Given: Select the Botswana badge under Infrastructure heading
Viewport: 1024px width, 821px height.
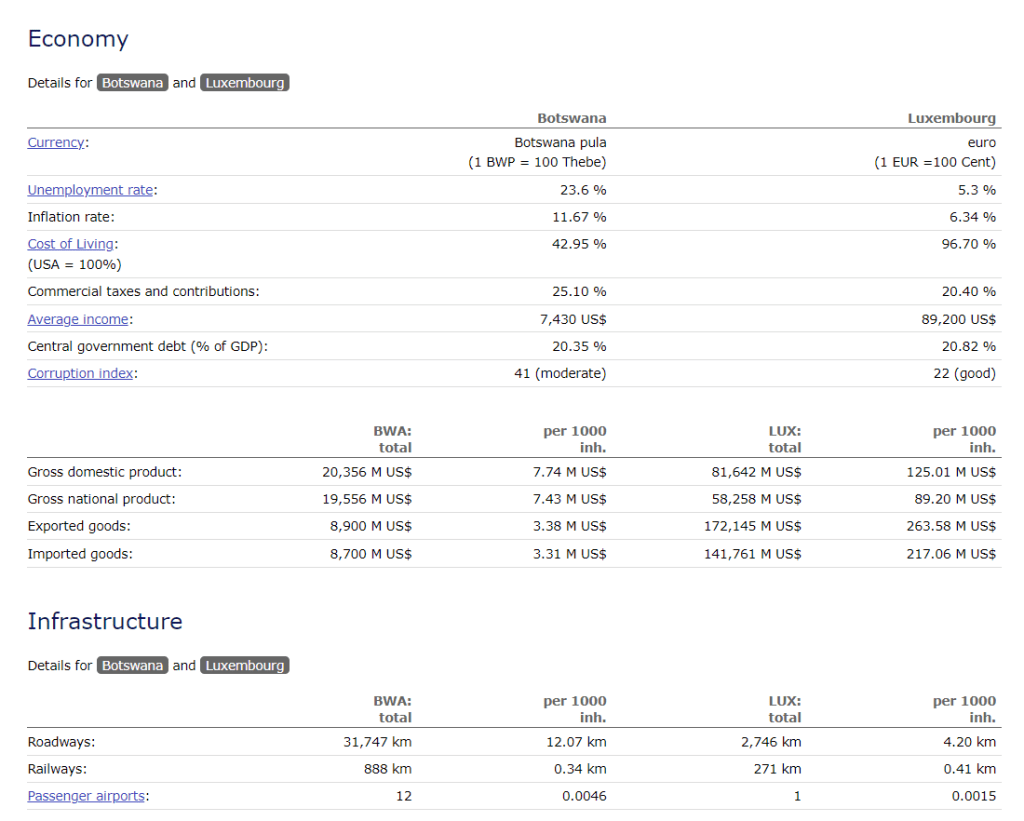Looking at the screenshot, I should tap(132, 666).
